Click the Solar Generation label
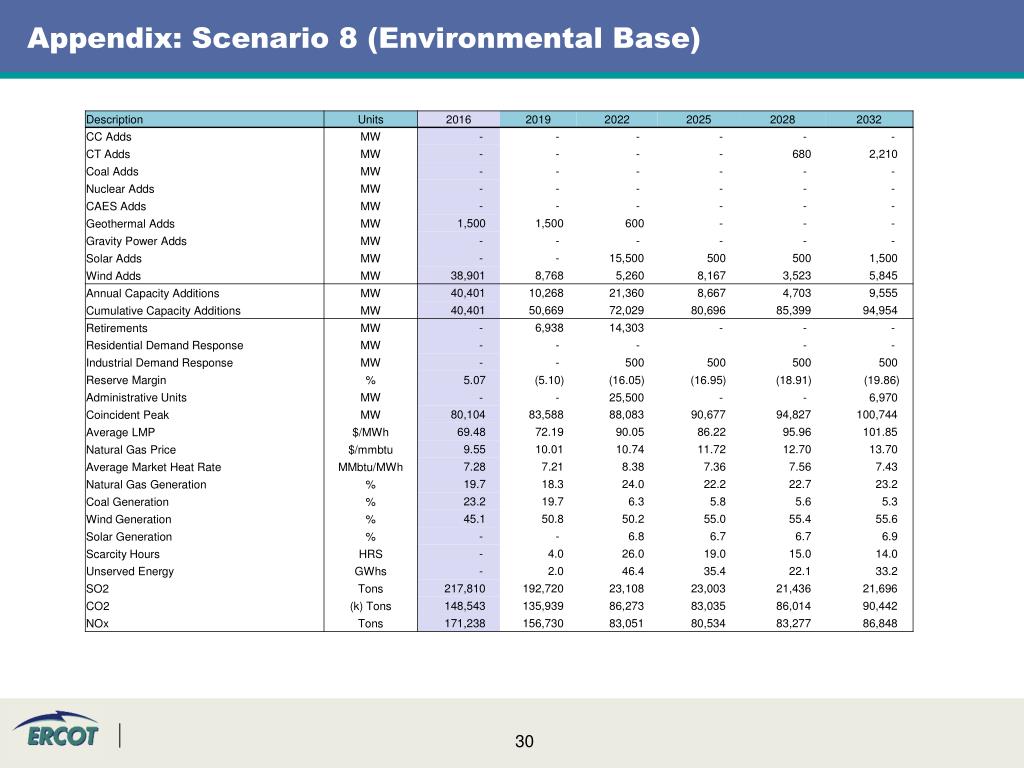 pyautogui.click(x=129, y=537)
